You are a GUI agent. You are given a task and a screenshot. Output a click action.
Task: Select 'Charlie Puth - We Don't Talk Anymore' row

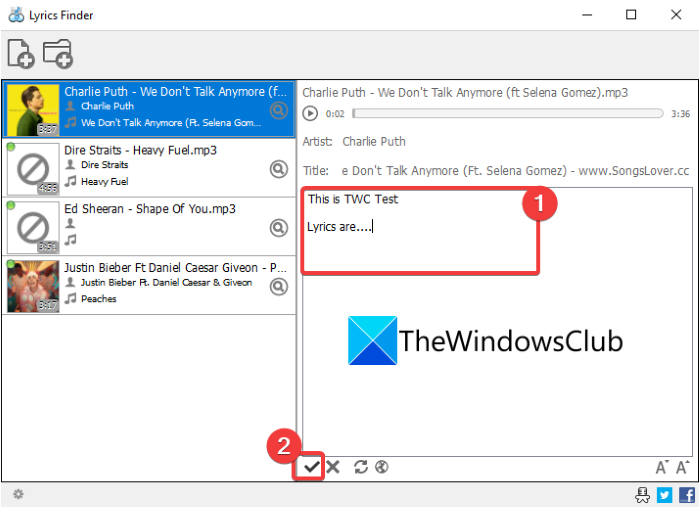(149, 109)
